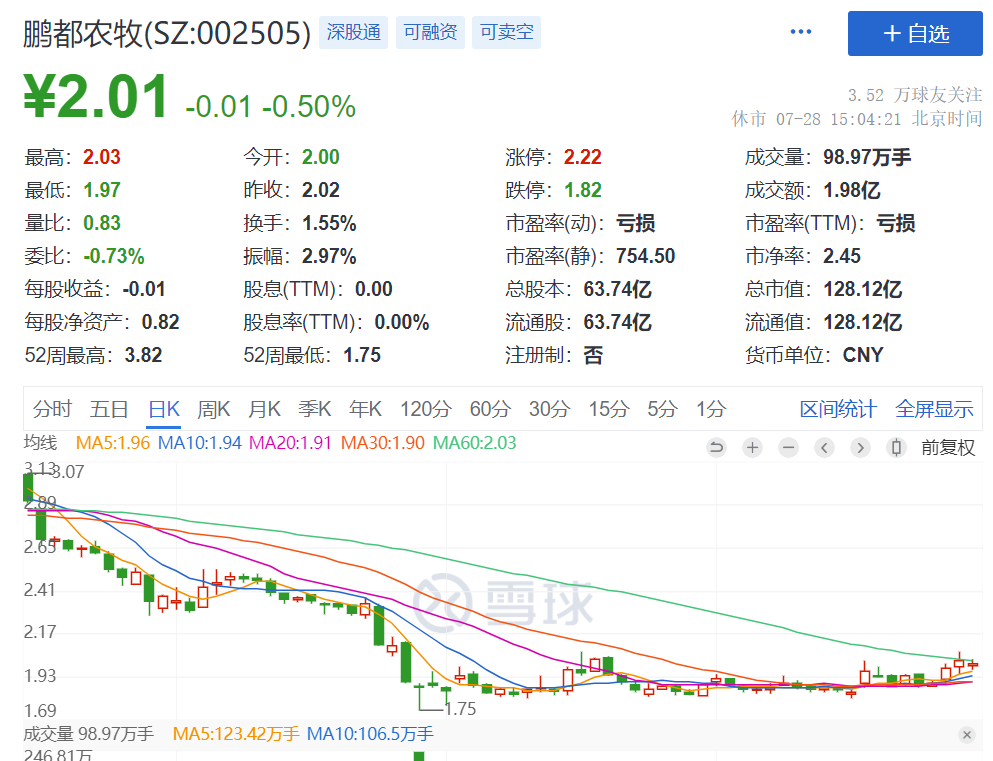Click the 成交量 value 98.97万手 in stats
The image size is (993, 761).
(x=867, y=157)
